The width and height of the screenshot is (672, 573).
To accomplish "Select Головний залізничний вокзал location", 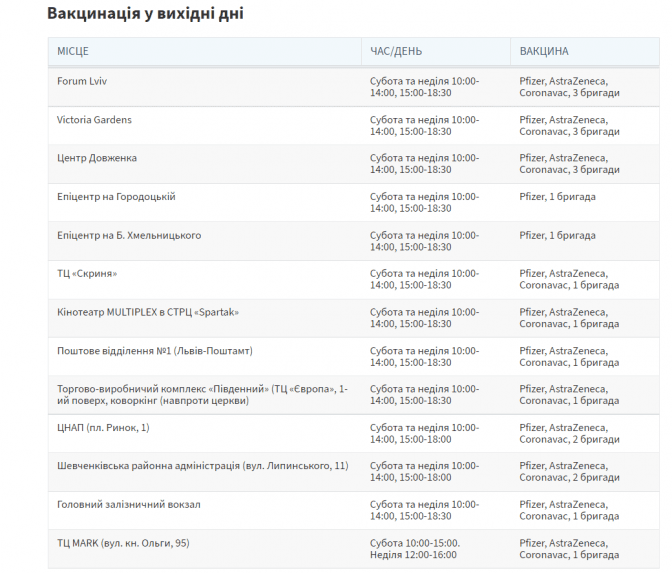I will pyautogui.click(x=129, y=504).
